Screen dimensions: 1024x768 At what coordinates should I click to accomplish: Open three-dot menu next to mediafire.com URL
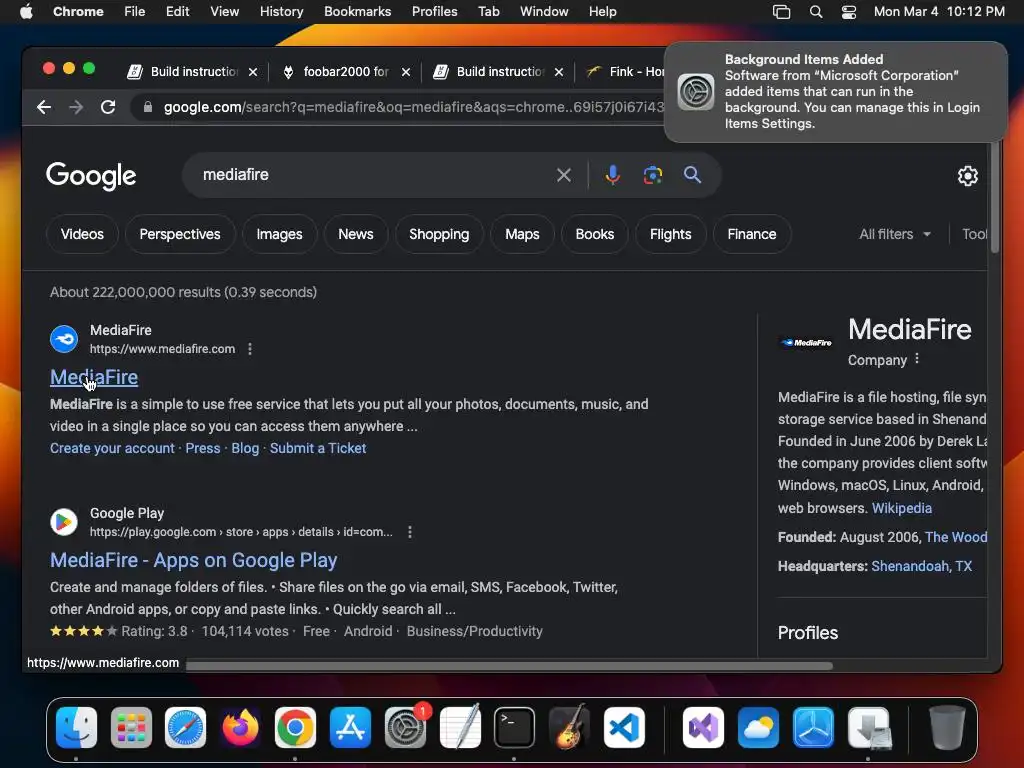250,349
